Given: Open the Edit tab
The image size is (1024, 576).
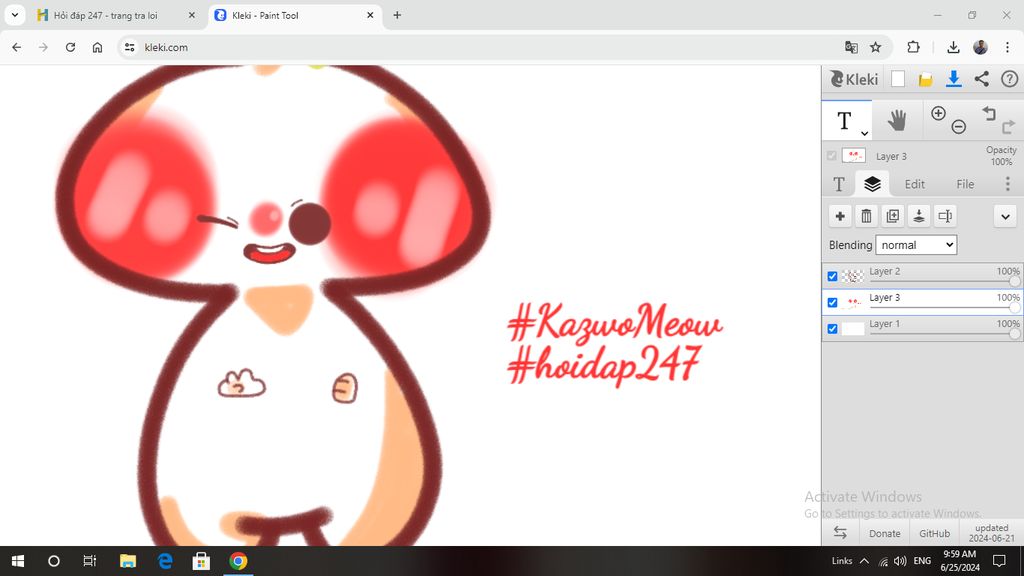Looking at the screenshot, I should tap(914, 184).
